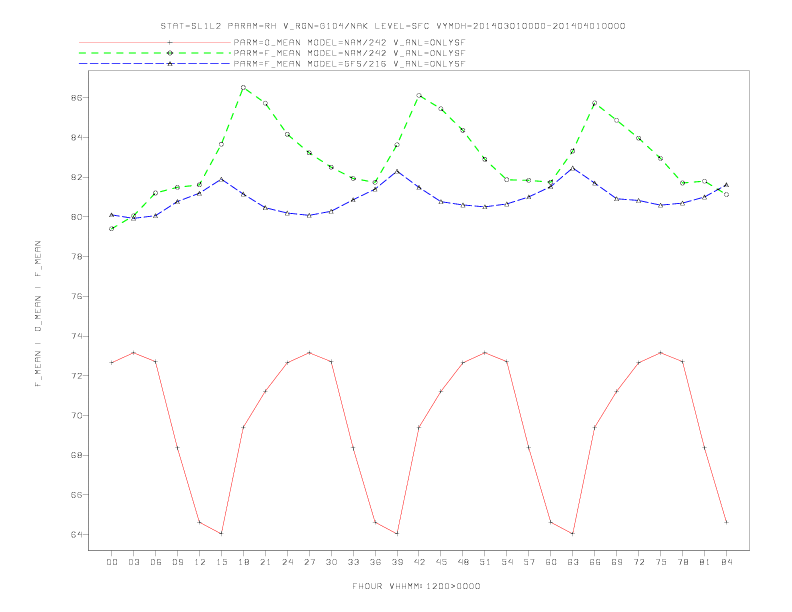Click the y-axis tick label 74
The width and height of the screenshot is (792, 612).
(x=77, y=336)
